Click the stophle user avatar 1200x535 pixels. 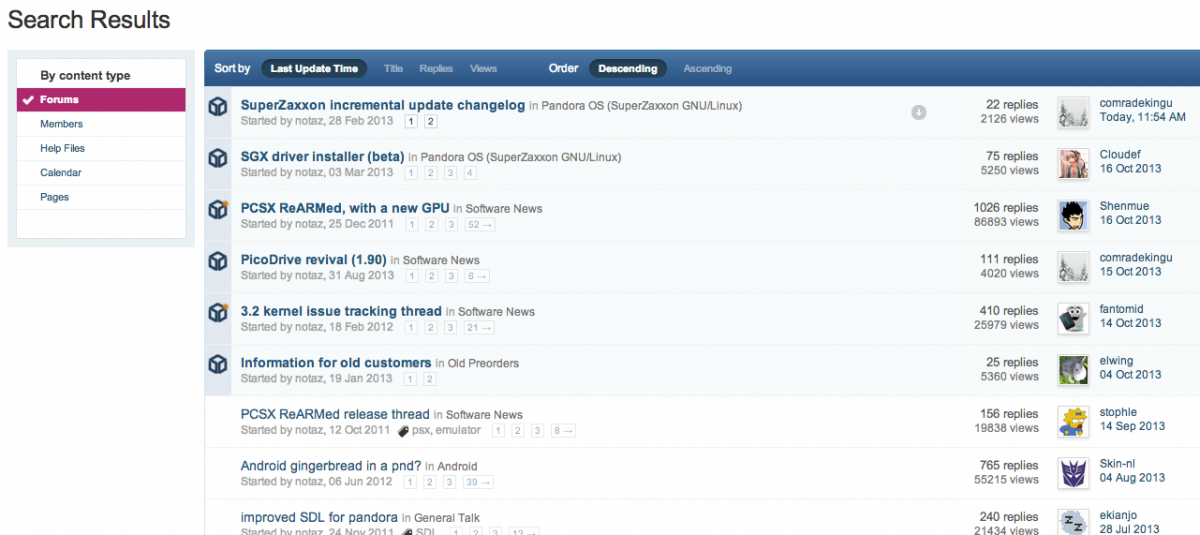[x=1073, y=421]
